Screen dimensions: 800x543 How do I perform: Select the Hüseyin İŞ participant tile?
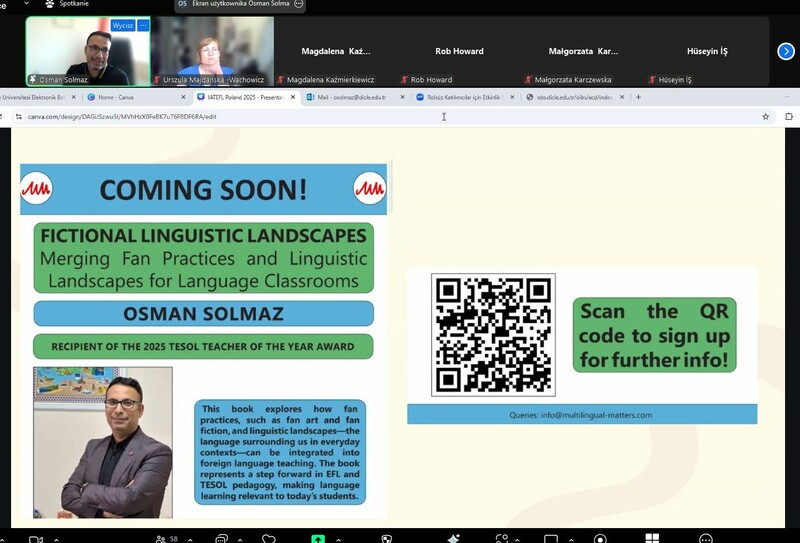[707, 51]
